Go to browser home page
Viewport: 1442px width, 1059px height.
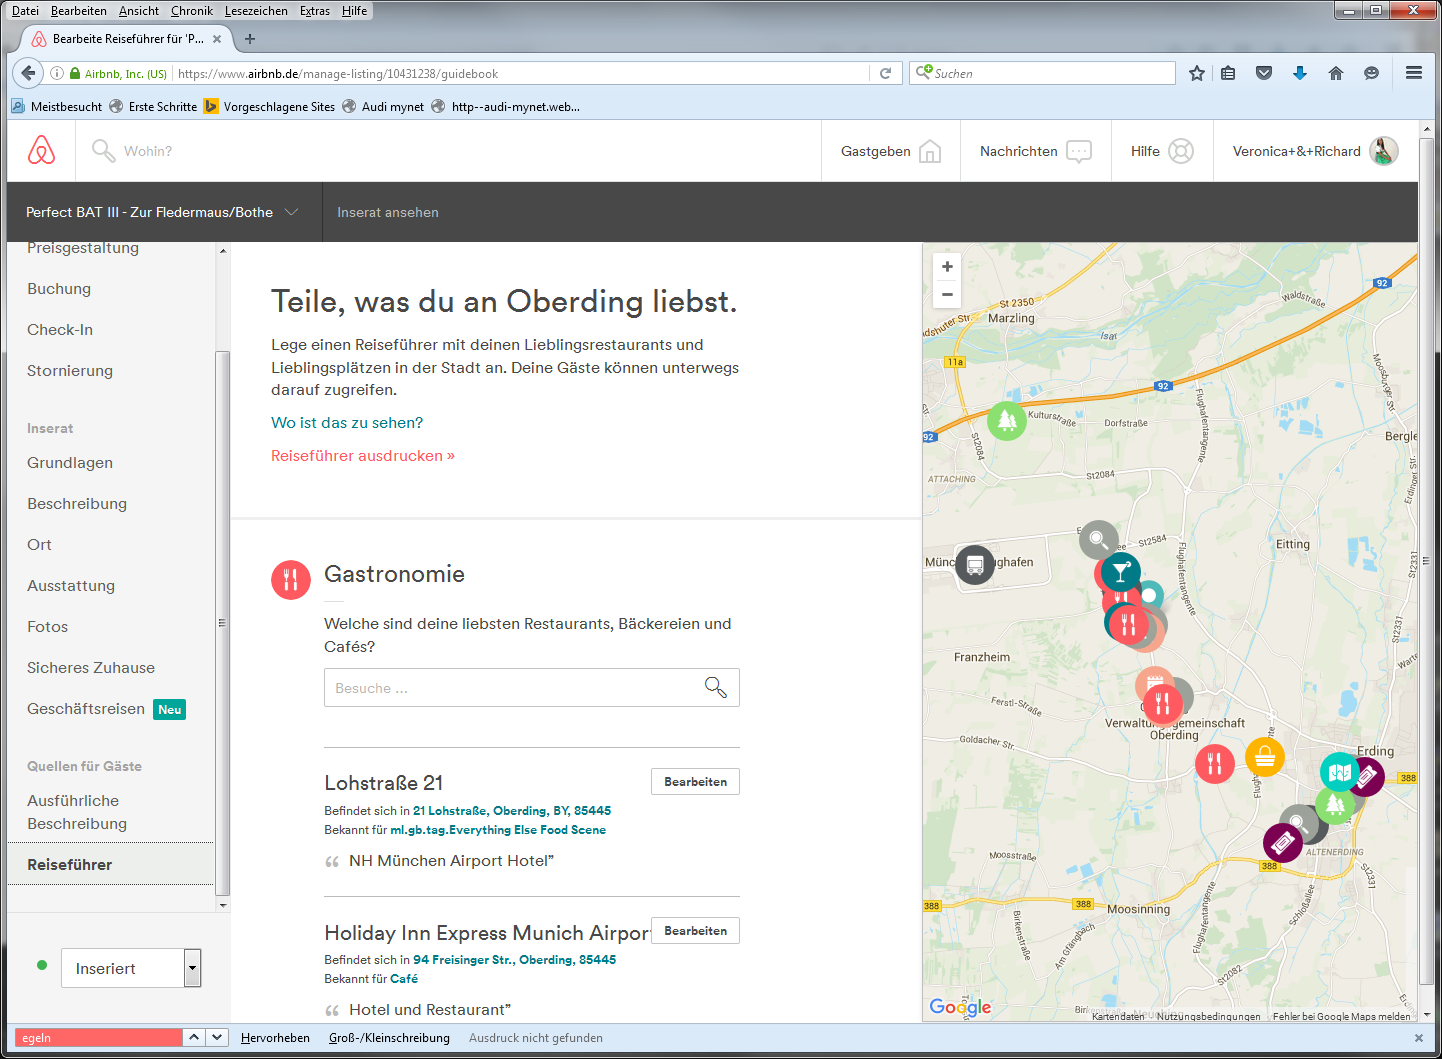pyautogui.click(x=1336, y=73)
